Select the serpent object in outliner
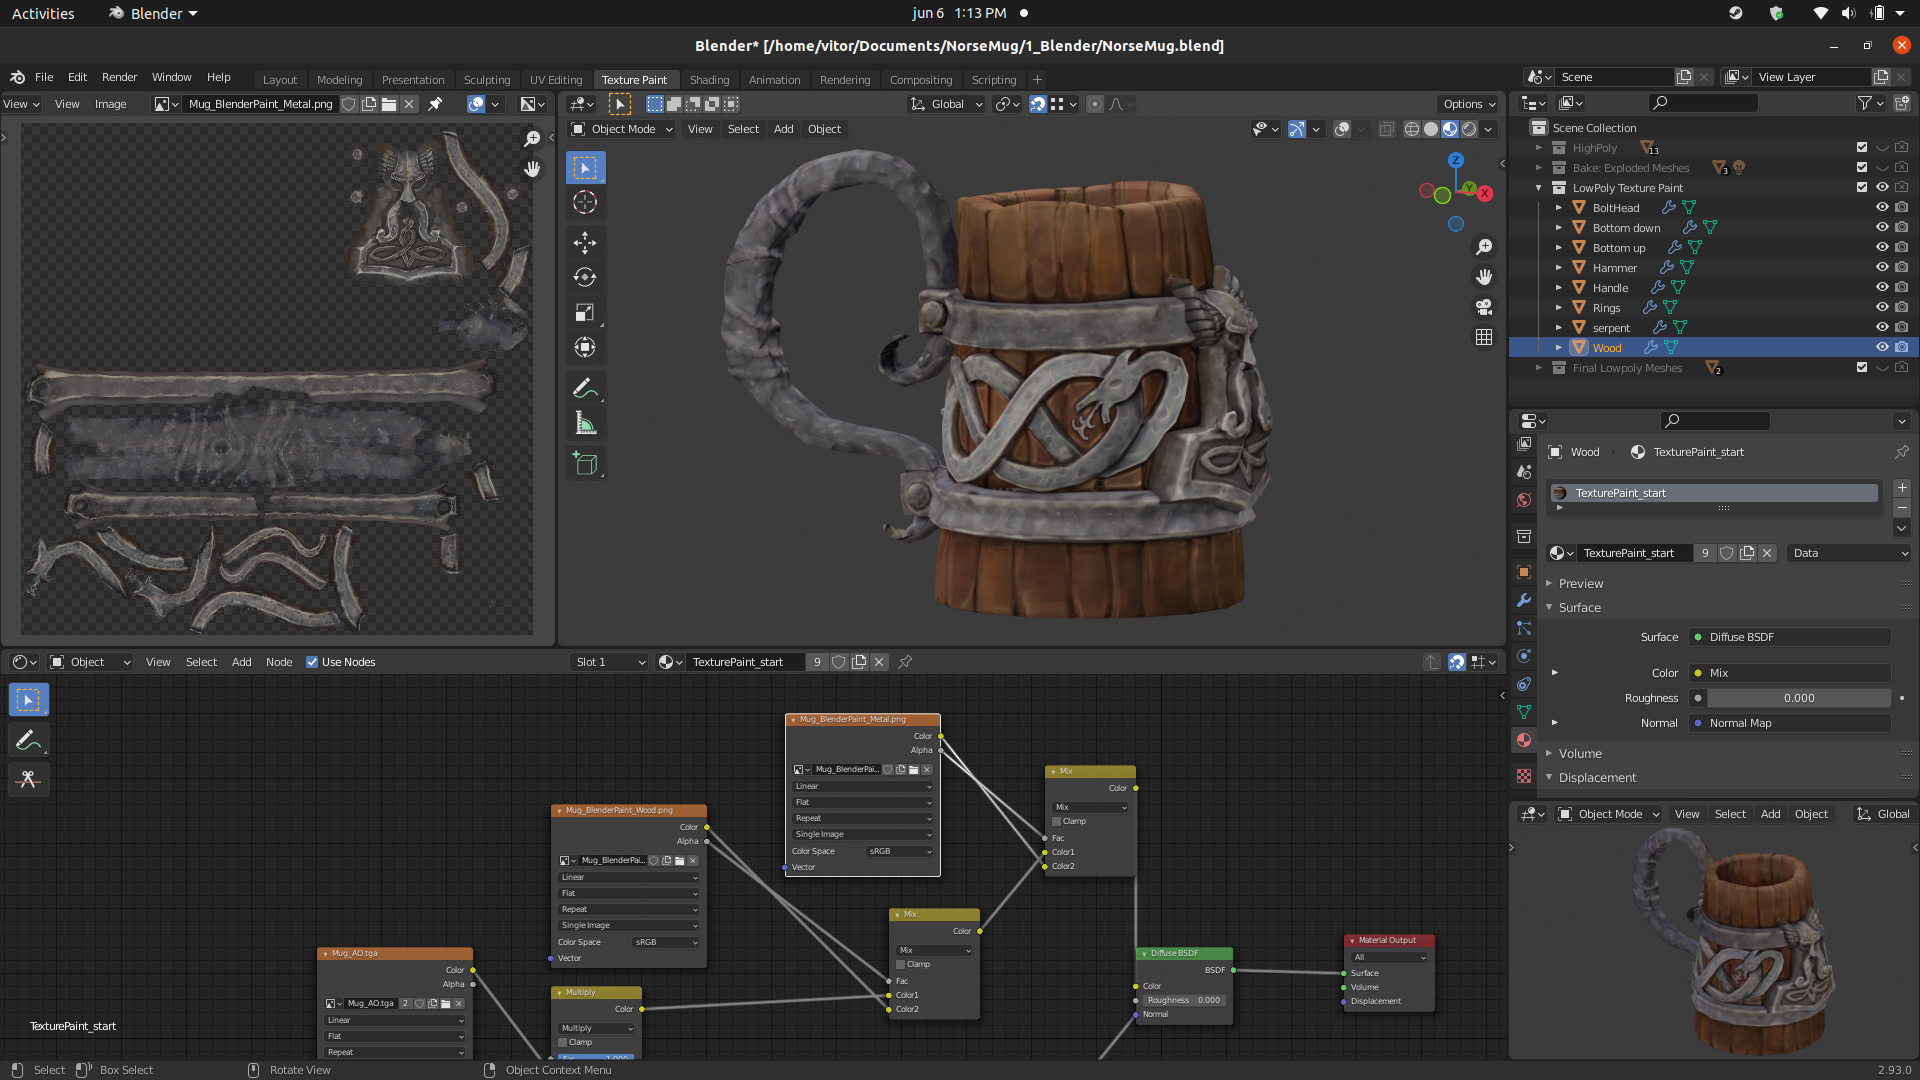 [1611, 328]
